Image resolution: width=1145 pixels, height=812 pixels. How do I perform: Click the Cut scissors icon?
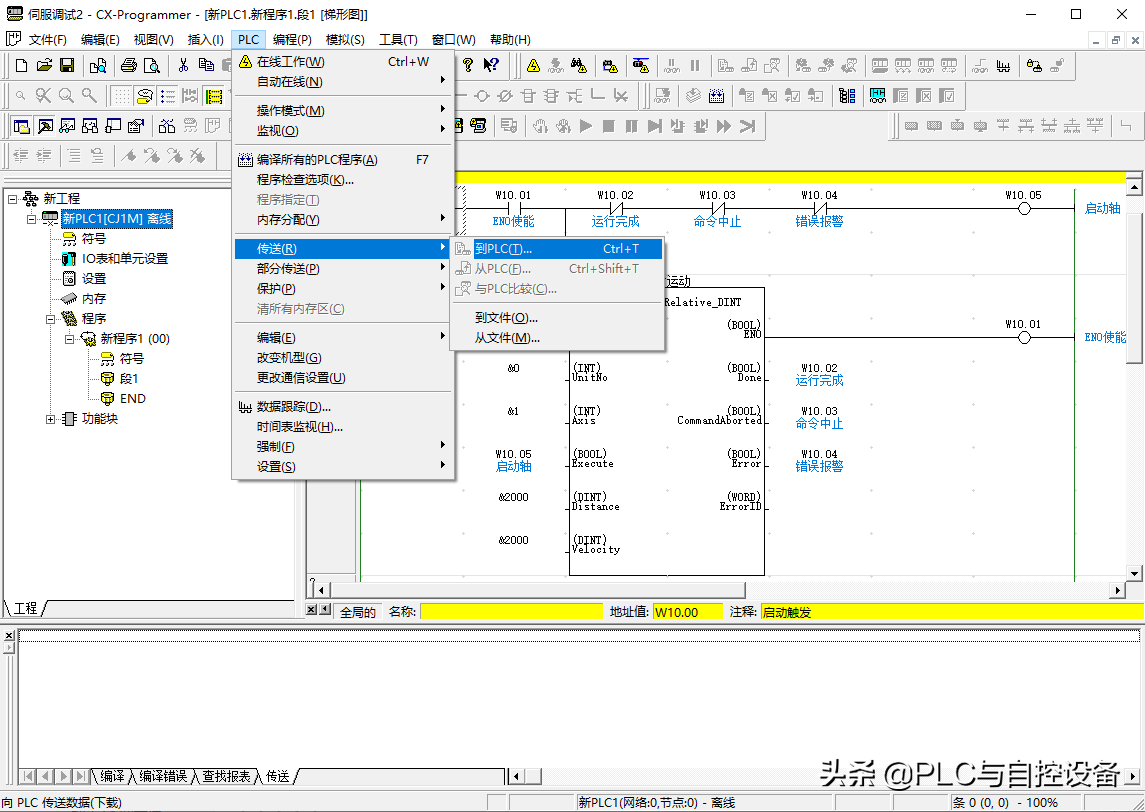pyautogui.click(x=183, y=66)
